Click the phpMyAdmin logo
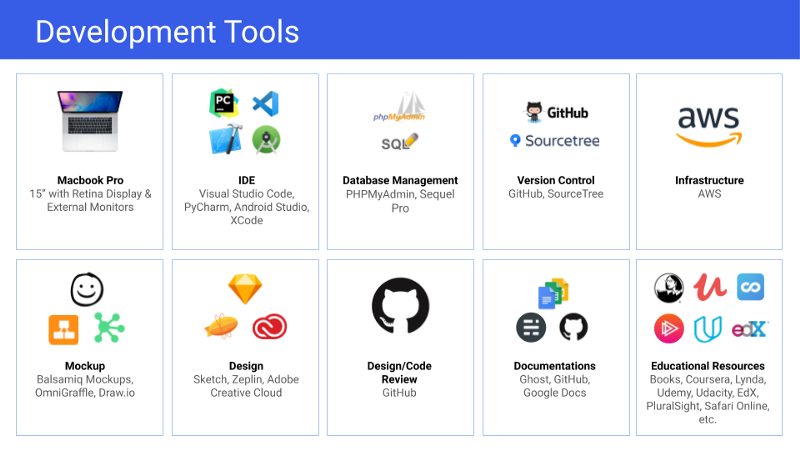The image size is (800, 450). pyautogui.click(x=400, y=107)
